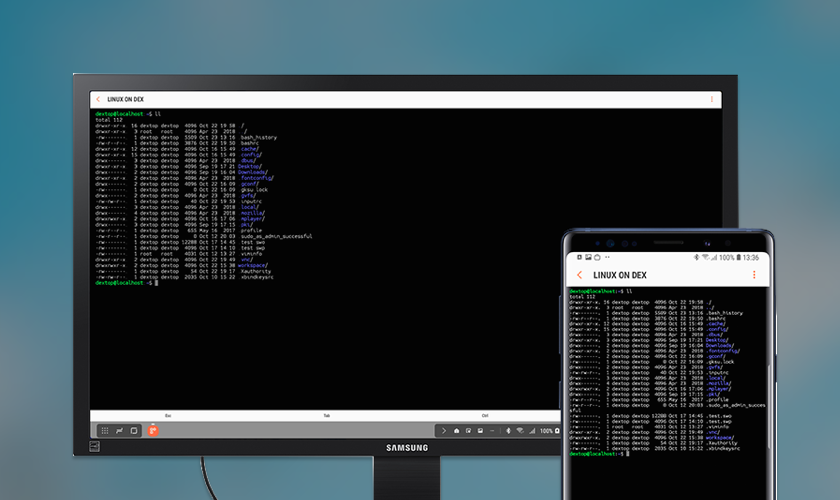Viewport: 840px width, 500px height.
Task: Click .Xauthority in the monitor terminal listing
Action: pos(256,271)
